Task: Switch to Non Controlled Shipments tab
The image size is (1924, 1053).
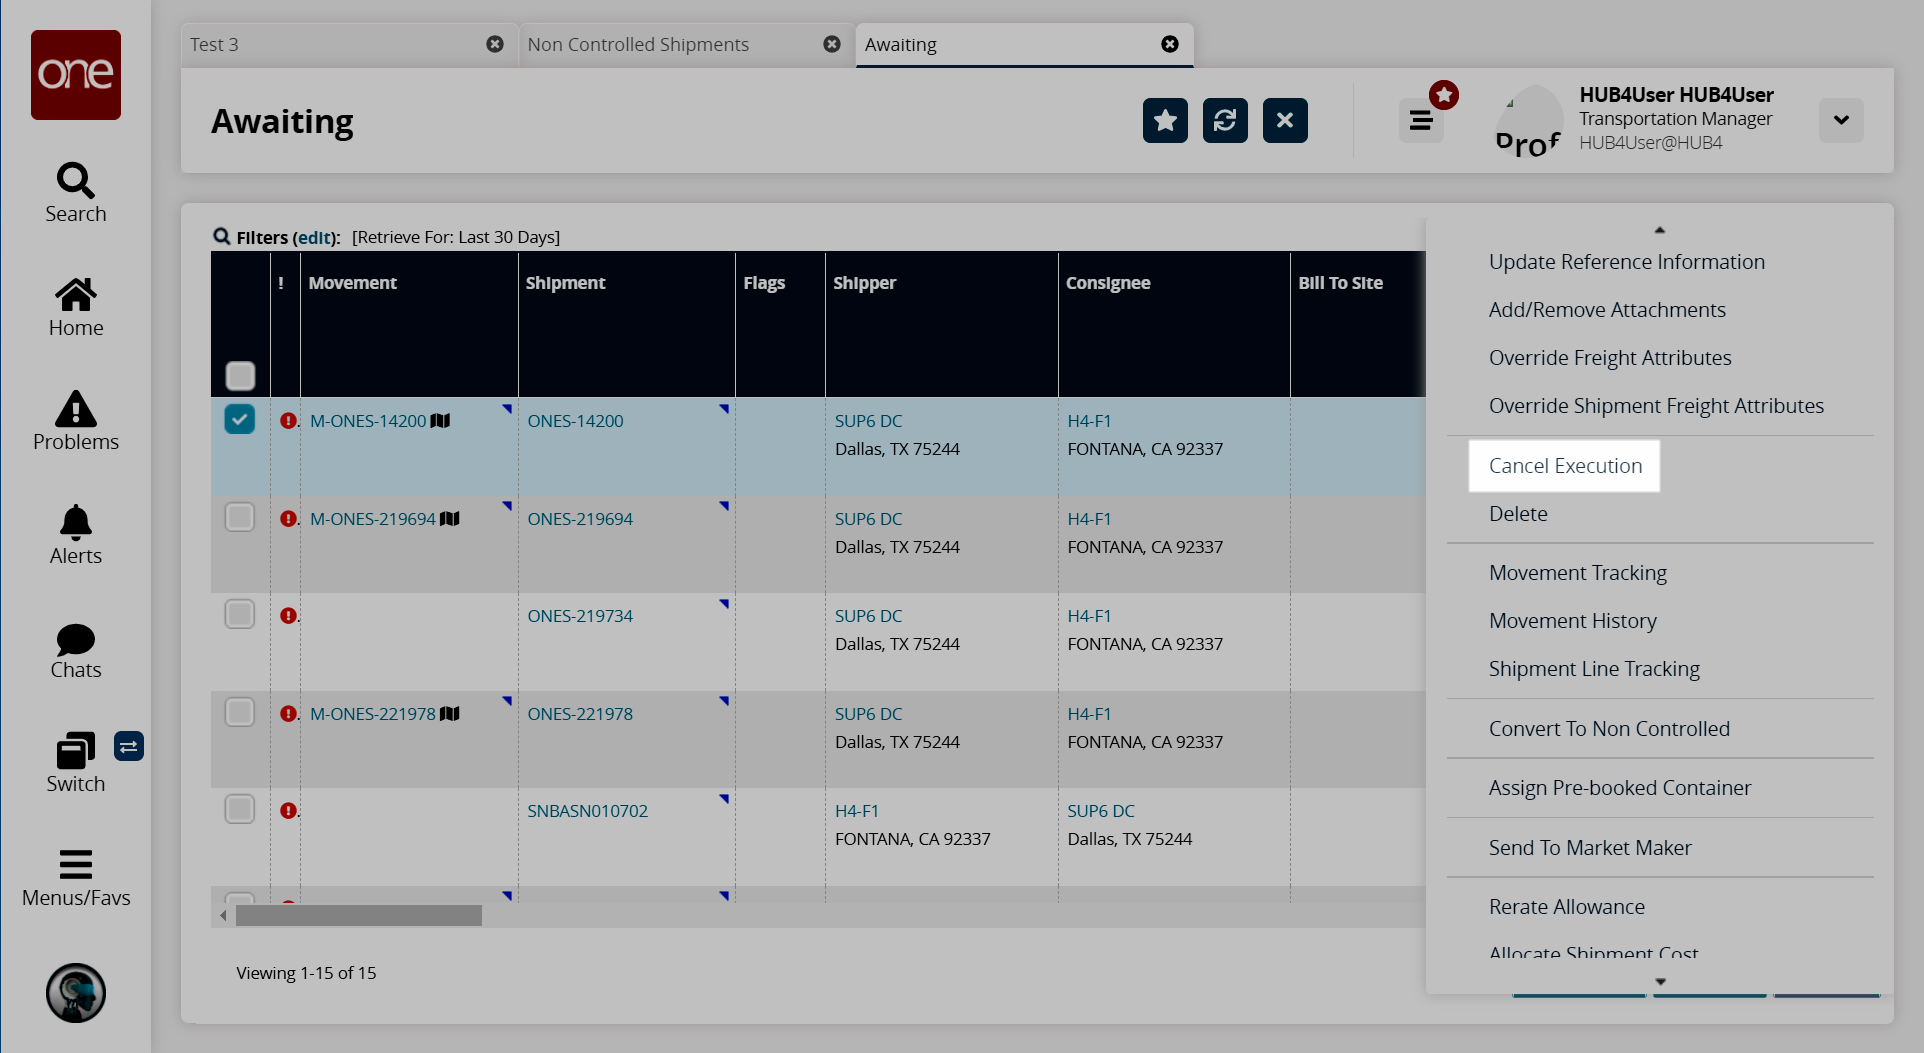Action: click(x=638, y=45)
